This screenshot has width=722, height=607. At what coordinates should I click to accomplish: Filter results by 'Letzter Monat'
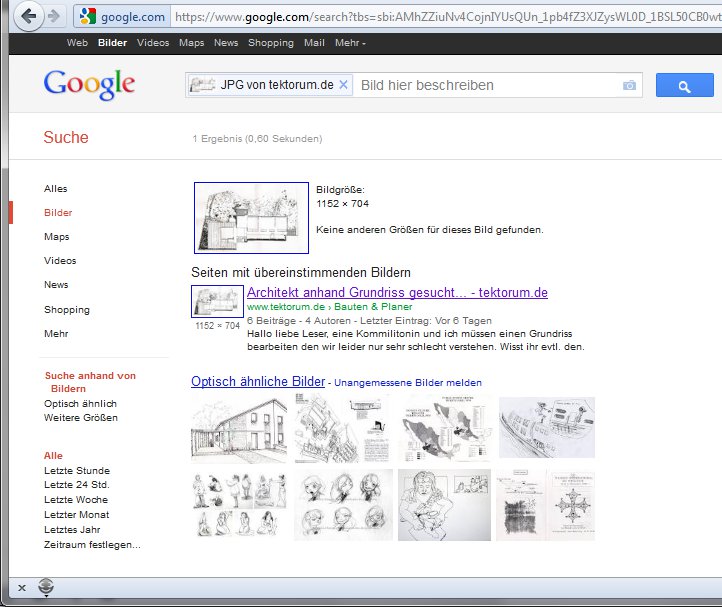click(76, 514)
